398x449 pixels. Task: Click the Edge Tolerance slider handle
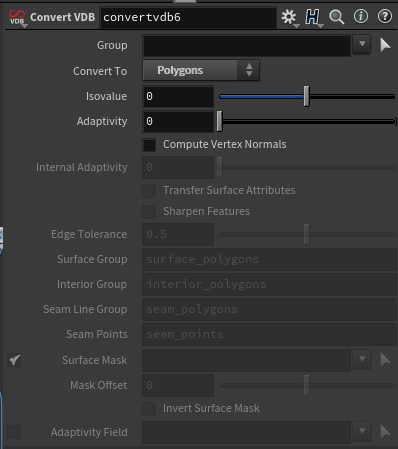click(x=306, y=234)
